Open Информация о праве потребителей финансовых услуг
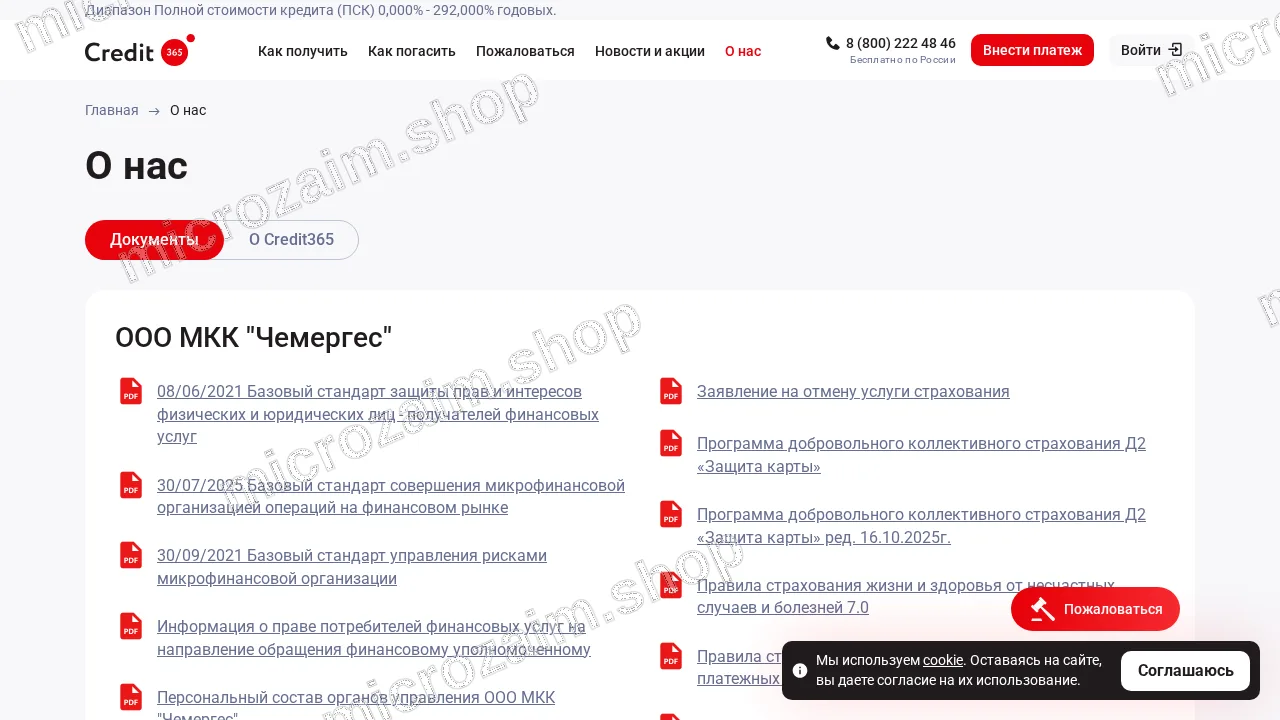This screenshot has width=1280, height=720. pyautogui.click(x=374, y=638)
